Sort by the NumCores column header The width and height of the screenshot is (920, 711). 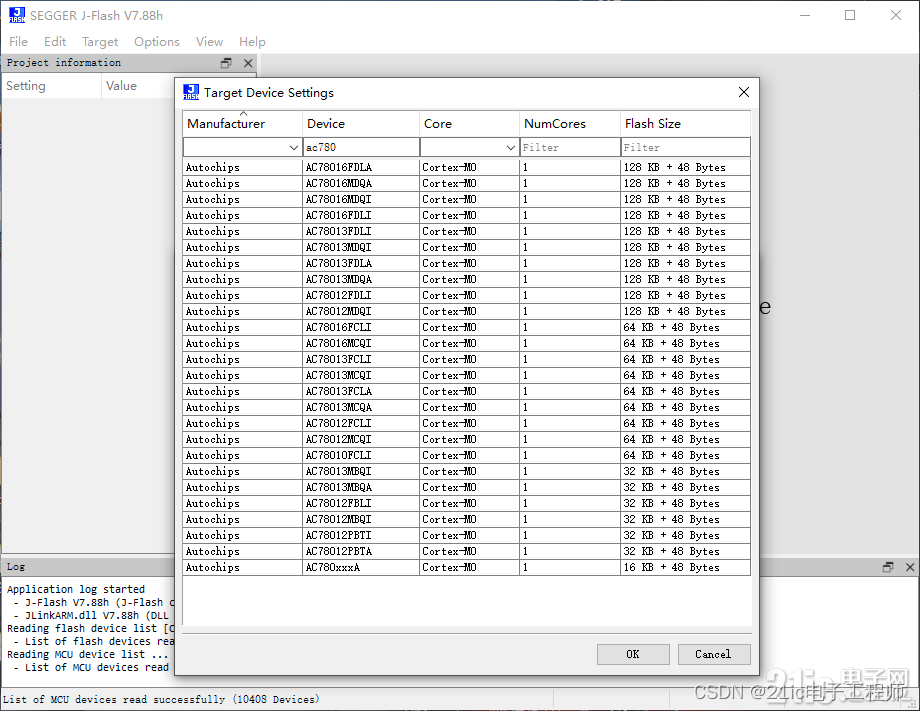(570, 124)
